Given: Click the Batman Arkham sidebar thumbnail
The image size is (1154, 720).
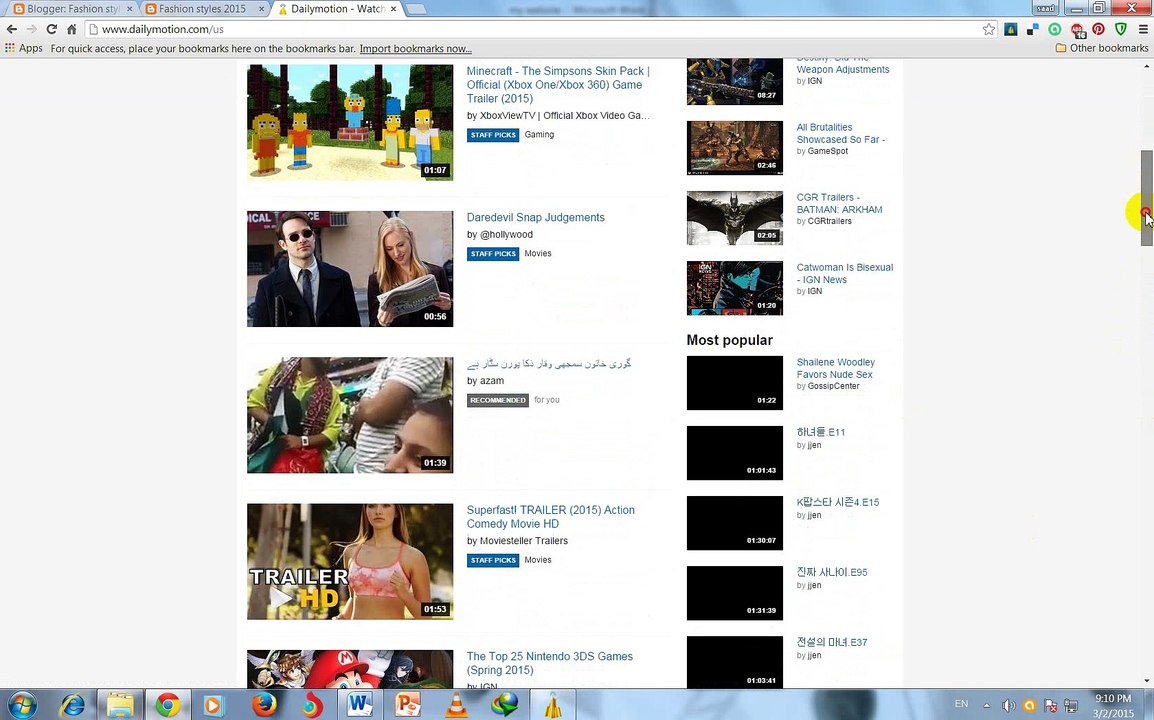Looking at the screenshot, I should pos(734,218).
